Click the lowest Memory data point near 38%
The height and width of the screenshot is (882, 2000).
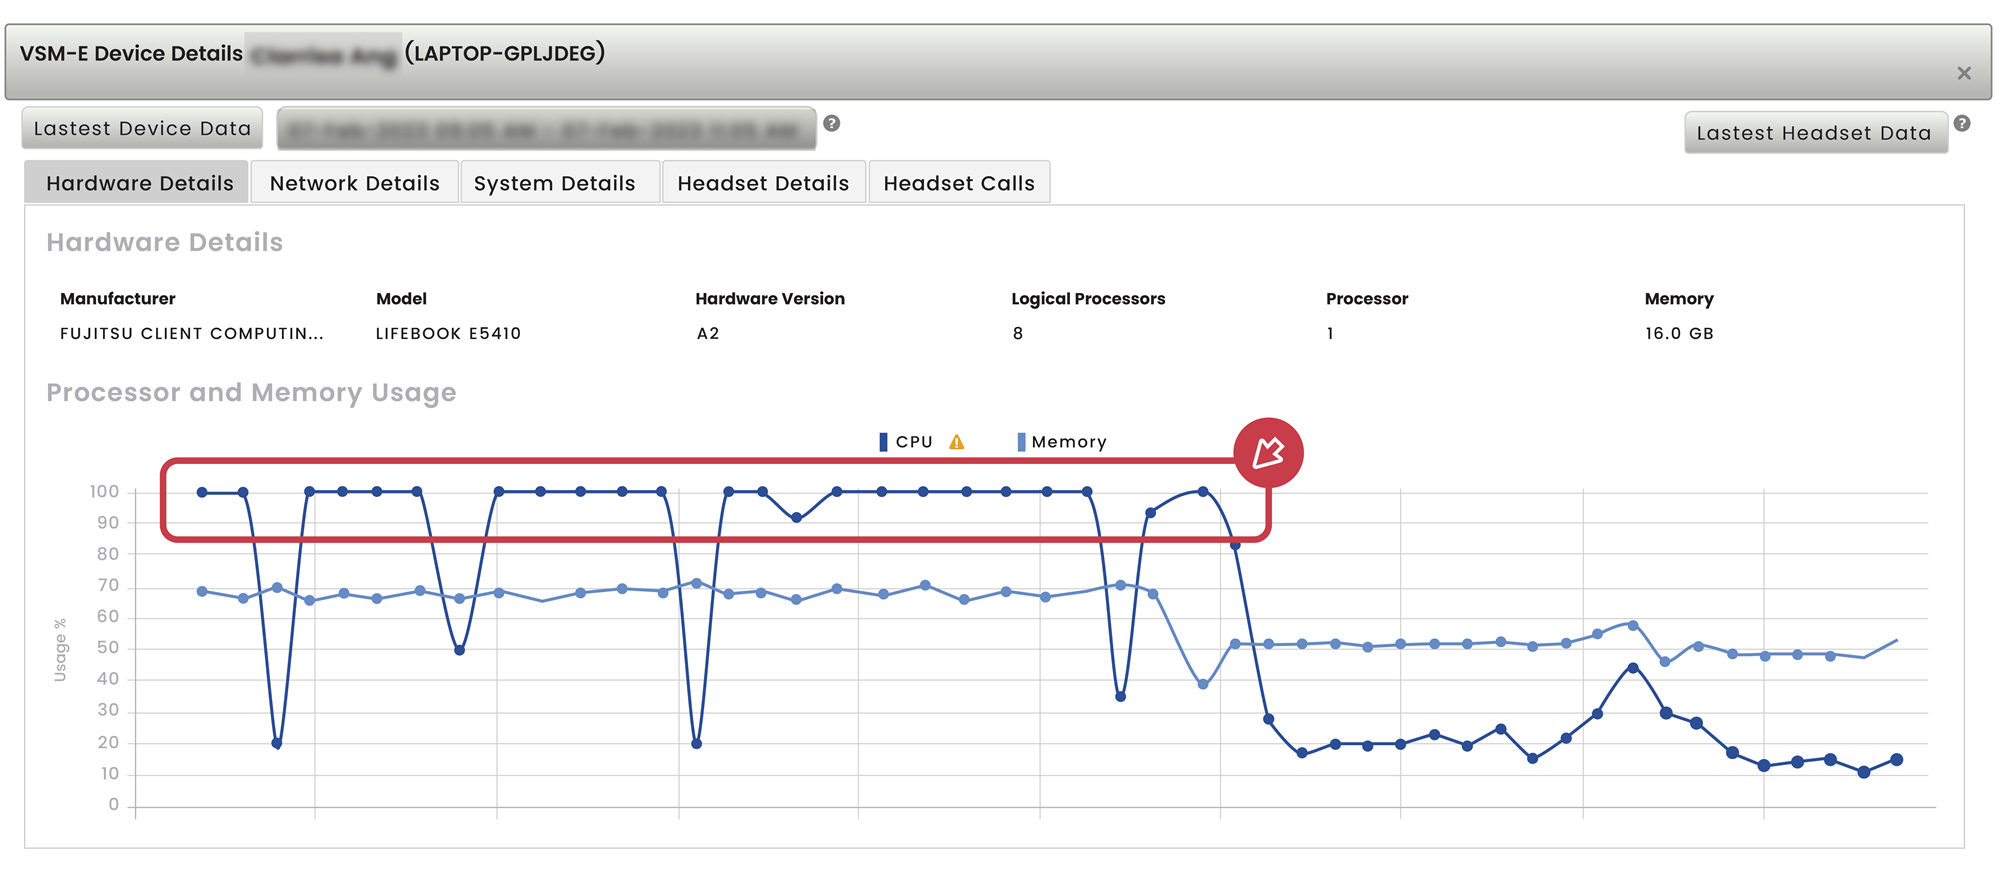point(1203,685)
